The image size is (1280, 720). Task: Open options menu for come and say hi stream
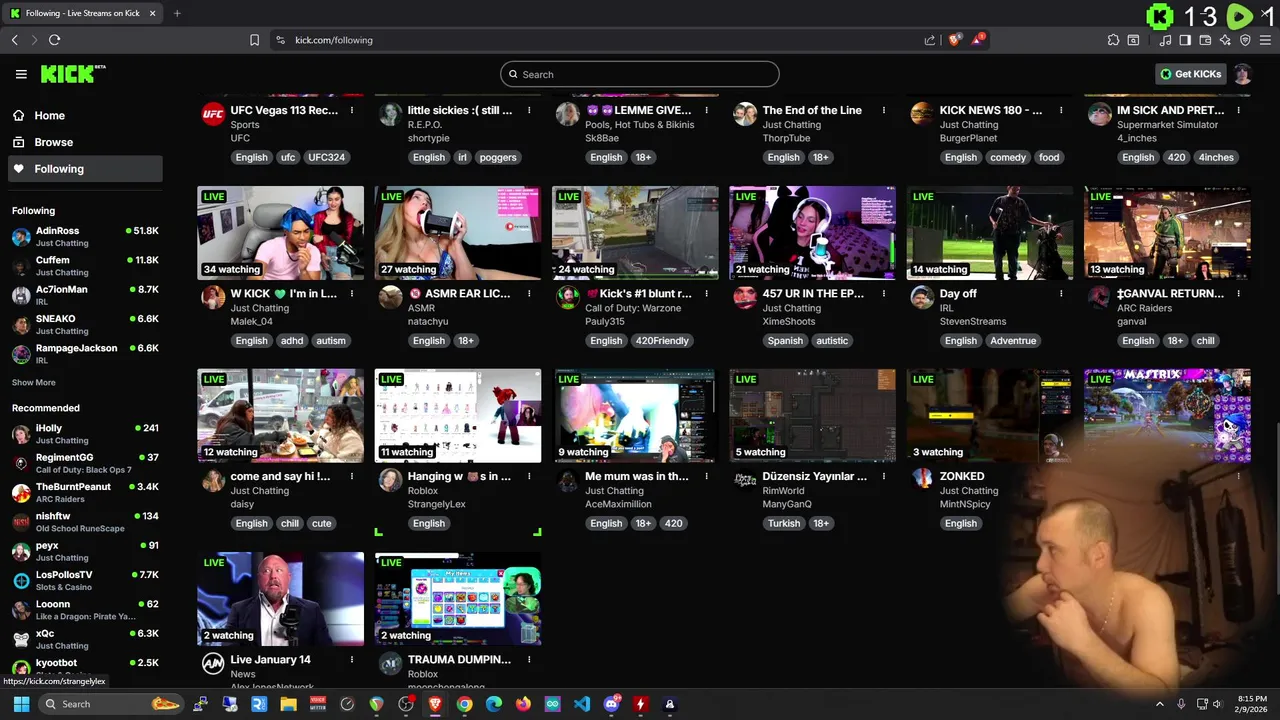[352, 476]
